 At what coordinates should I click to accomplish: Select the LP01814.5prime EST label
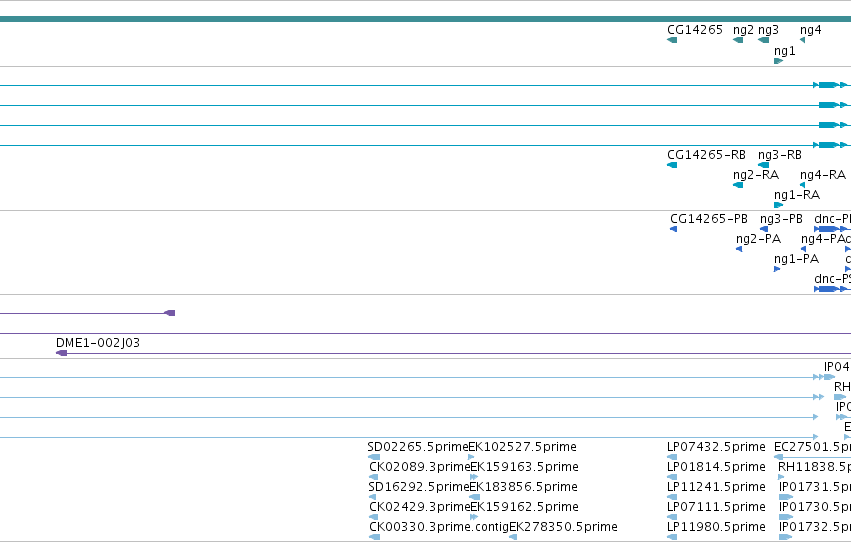pyautogui.click(x=716, y=467)
